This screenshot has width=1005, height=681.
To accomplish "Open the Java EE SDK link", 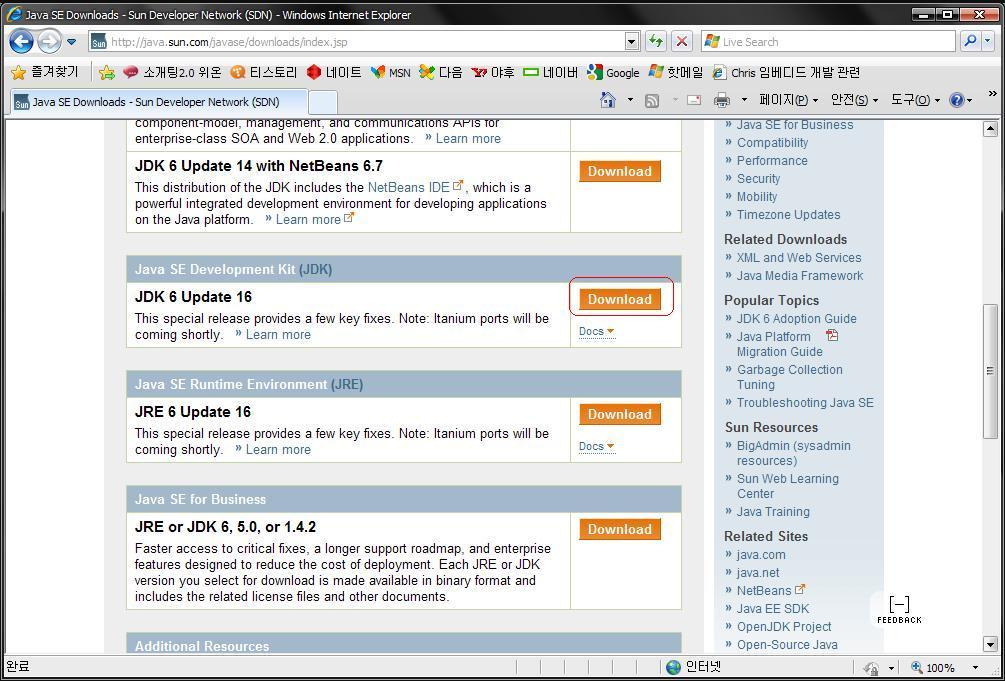I will point(772,609).
